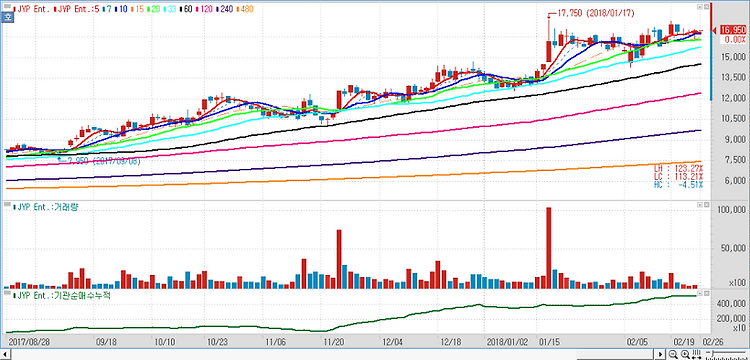
Task: Click the 10/10 date axis label
Action: coord(164,342)
